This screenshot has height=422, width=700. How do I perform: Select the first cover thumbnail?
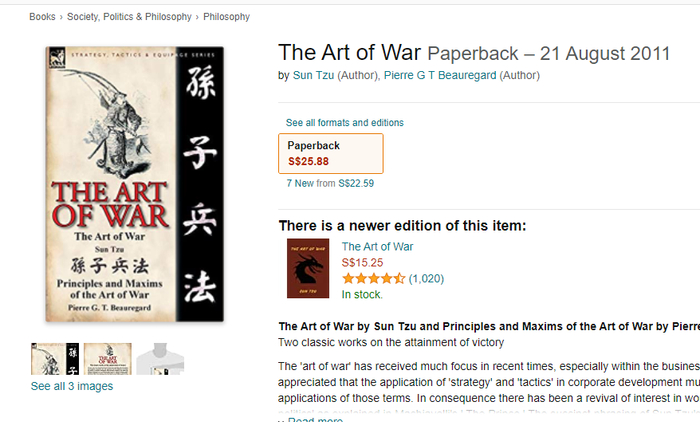(55, 359)
